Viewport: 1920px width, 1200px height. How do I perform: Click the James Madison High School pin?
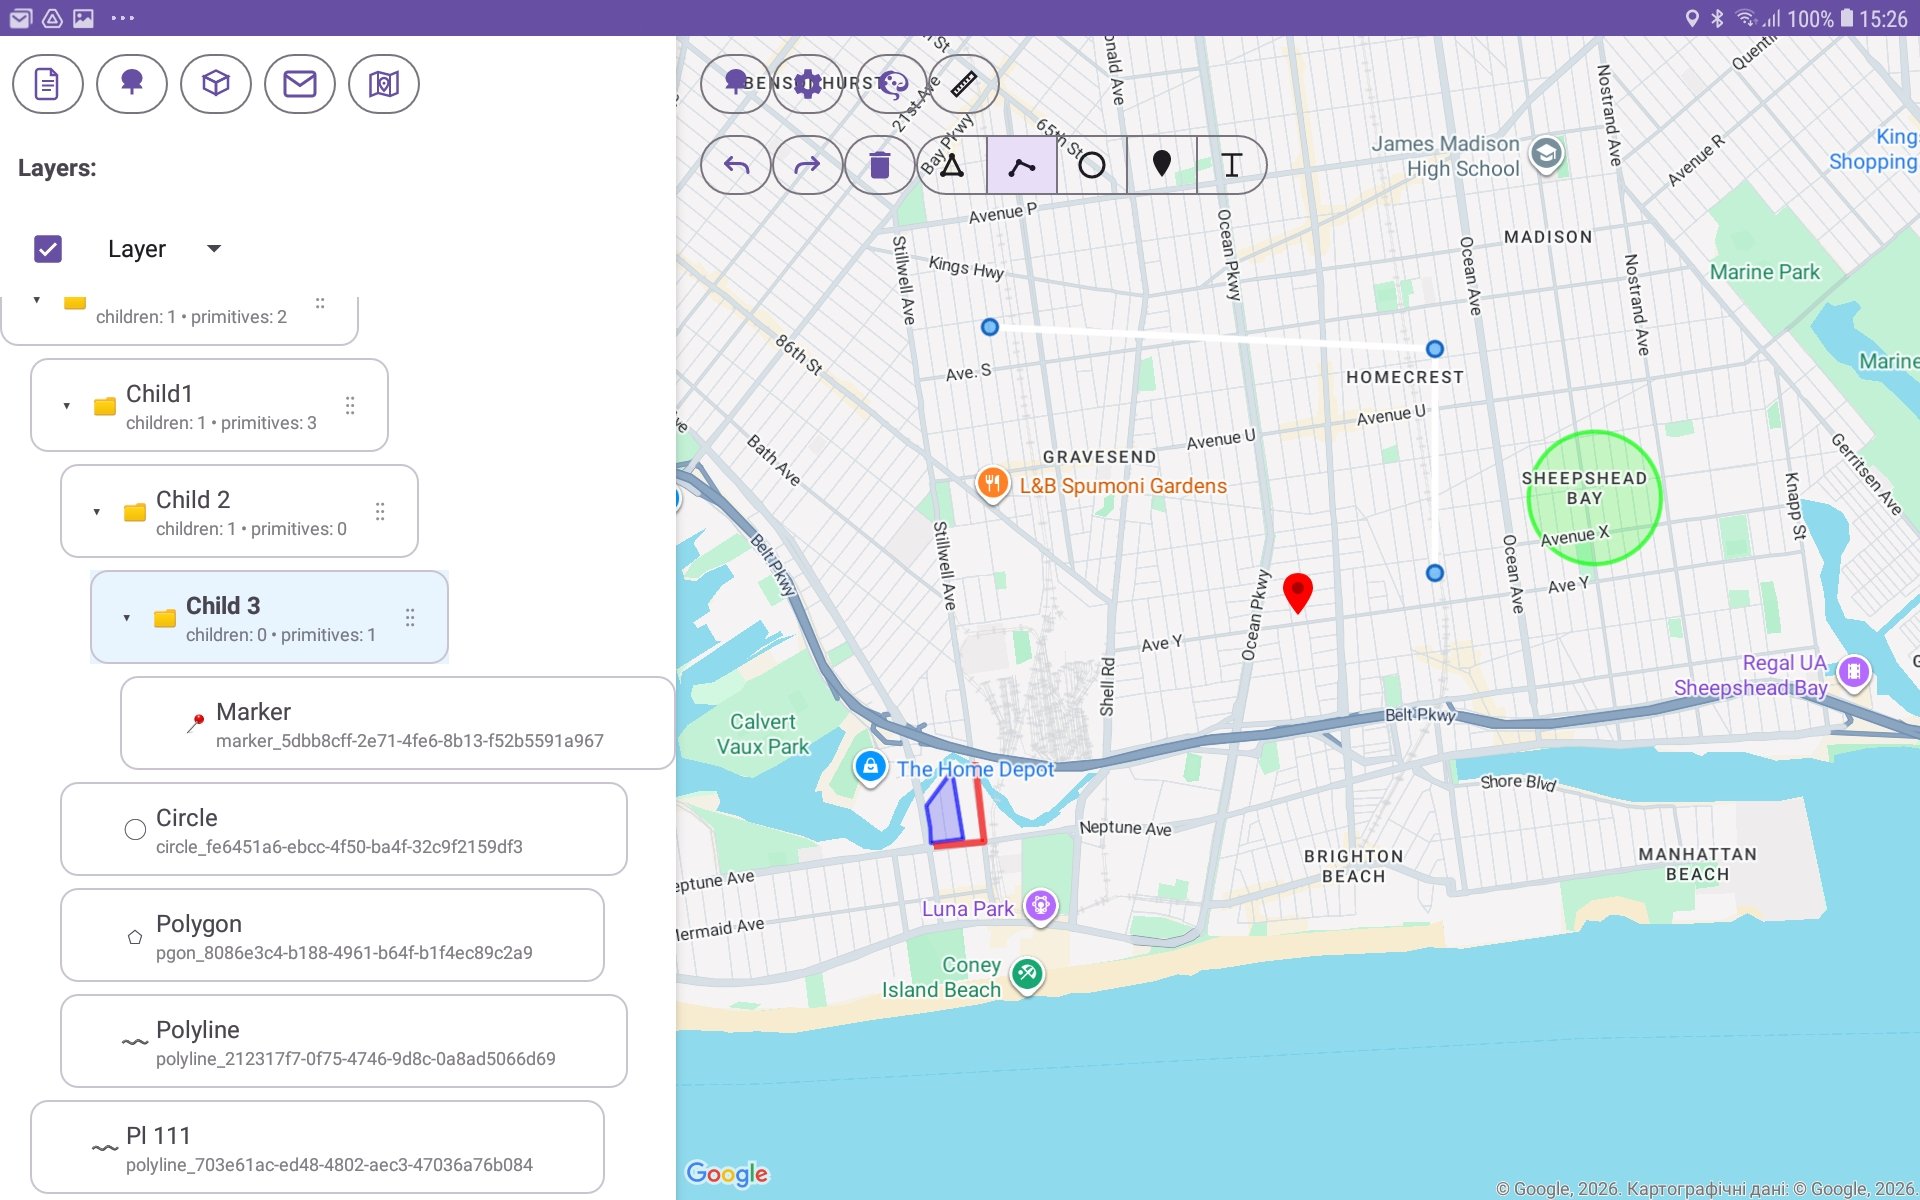1546,154
